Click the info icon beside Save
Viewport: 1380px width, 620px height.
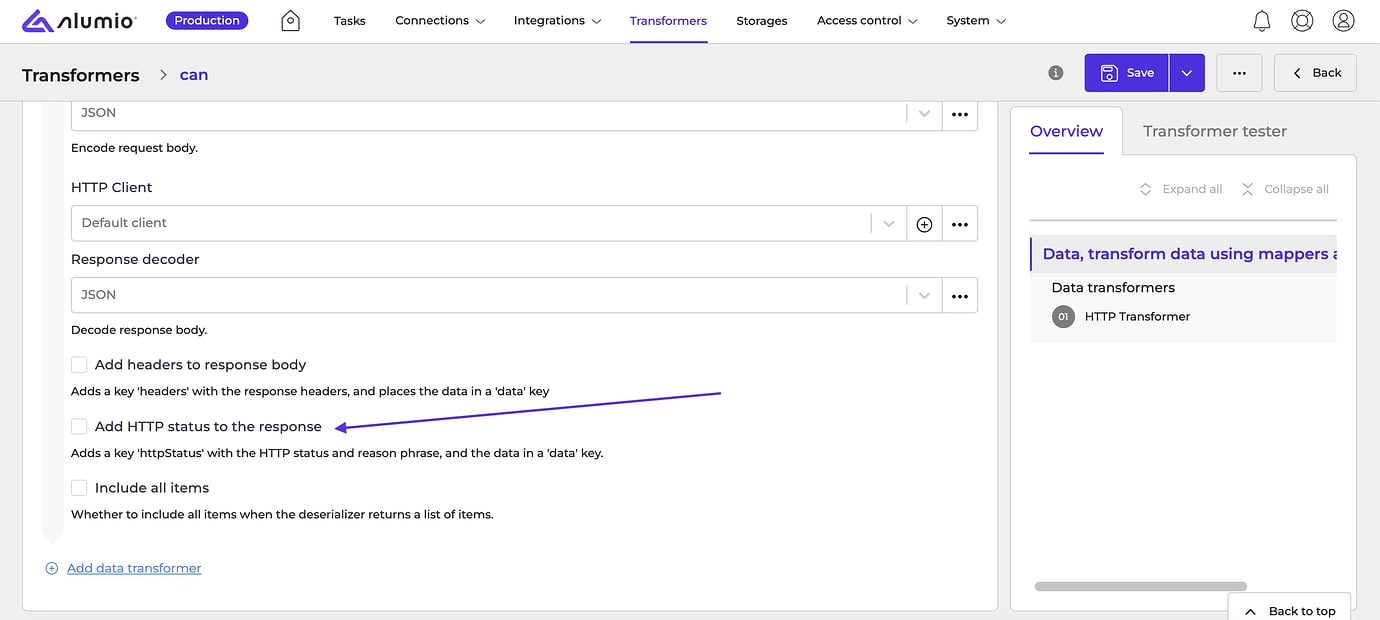[x=1055, y=73]
